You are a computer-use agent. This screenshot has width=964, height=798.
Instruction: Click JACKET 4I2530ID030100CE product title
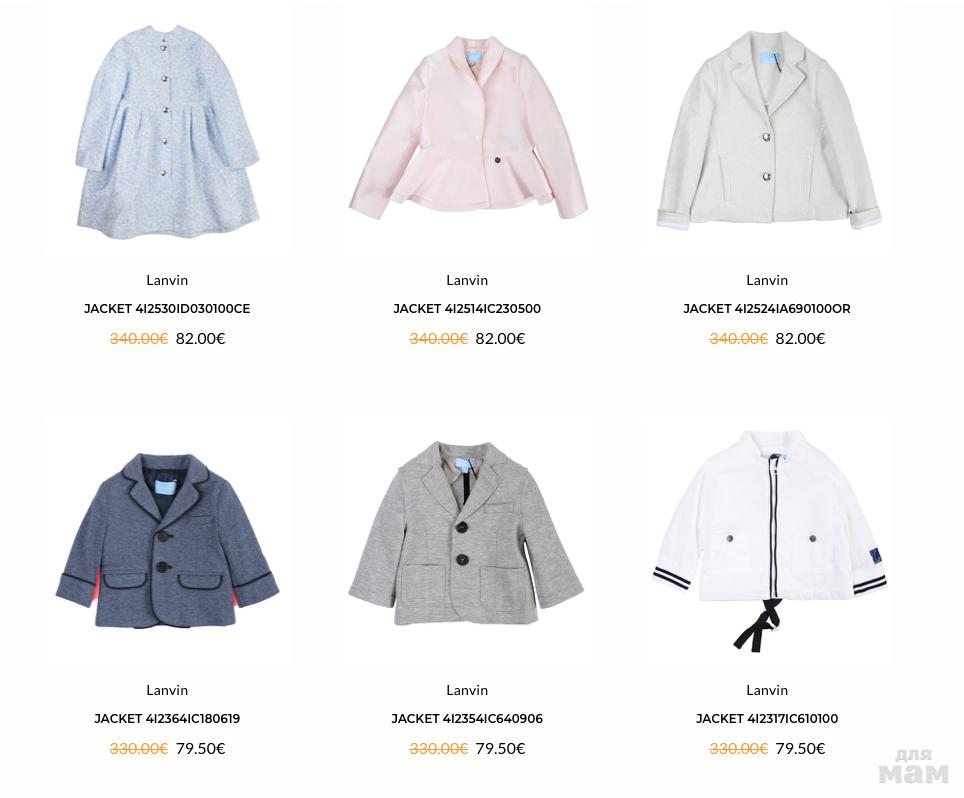click(x=167, y=309)
